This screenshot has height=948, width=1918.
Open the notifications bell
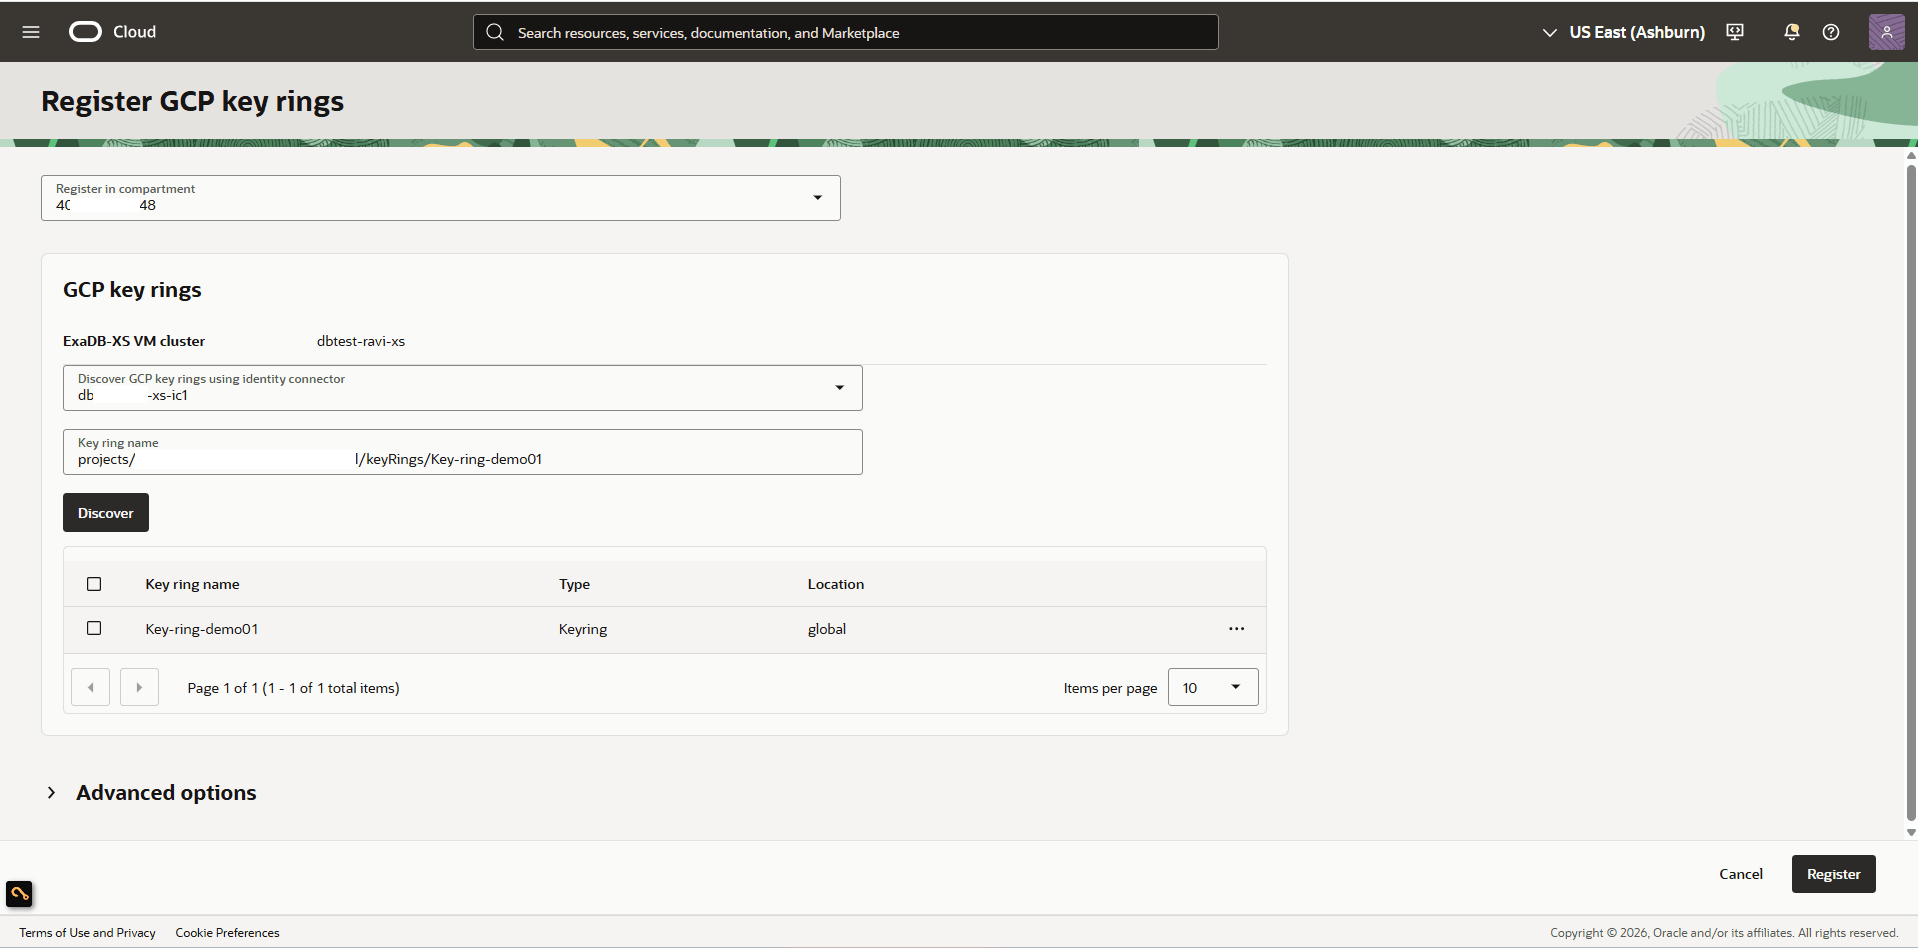click(x=1791, y=32)
